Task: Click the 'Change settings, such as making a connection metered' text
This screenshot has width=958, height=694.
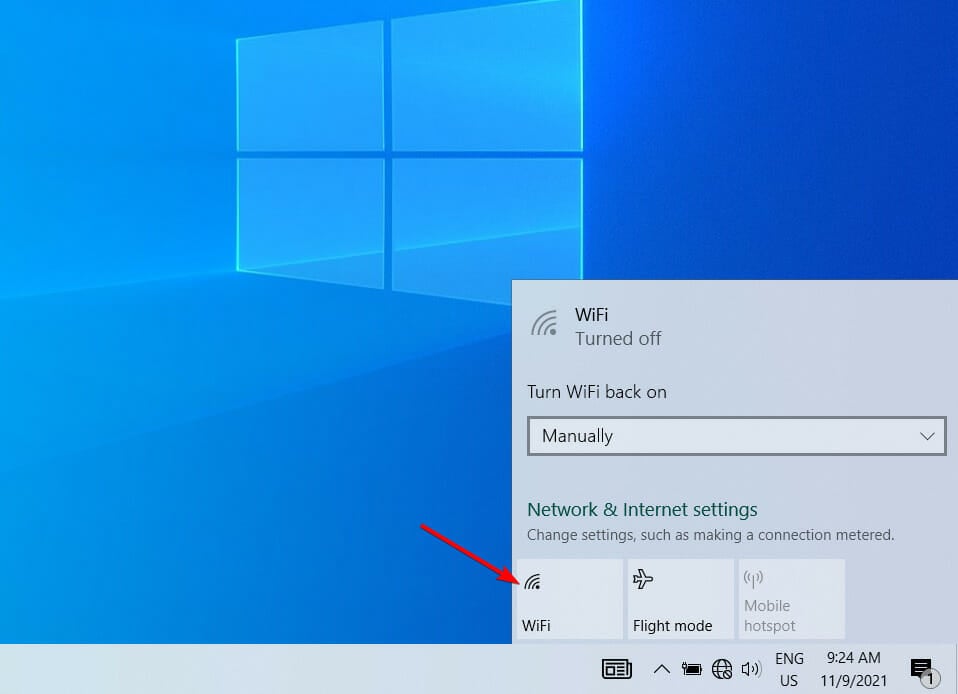Action: point(711,535)
